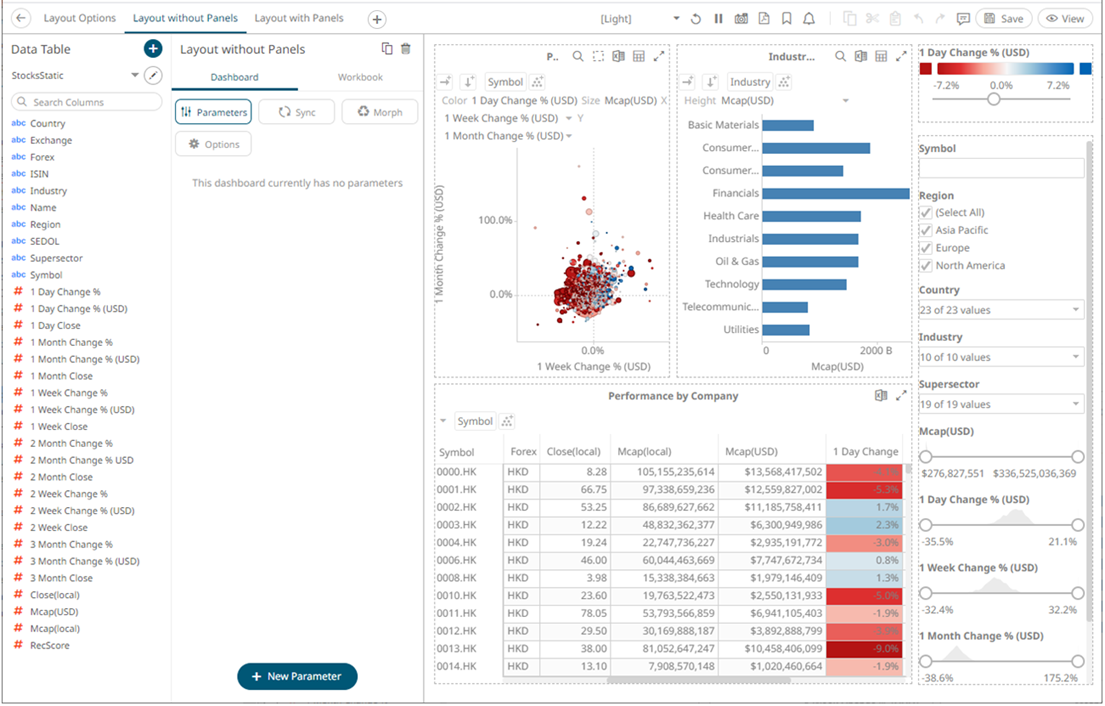Switch to the Workbook tab
This screenshot has width=1105, height=706.
[360, 77]
